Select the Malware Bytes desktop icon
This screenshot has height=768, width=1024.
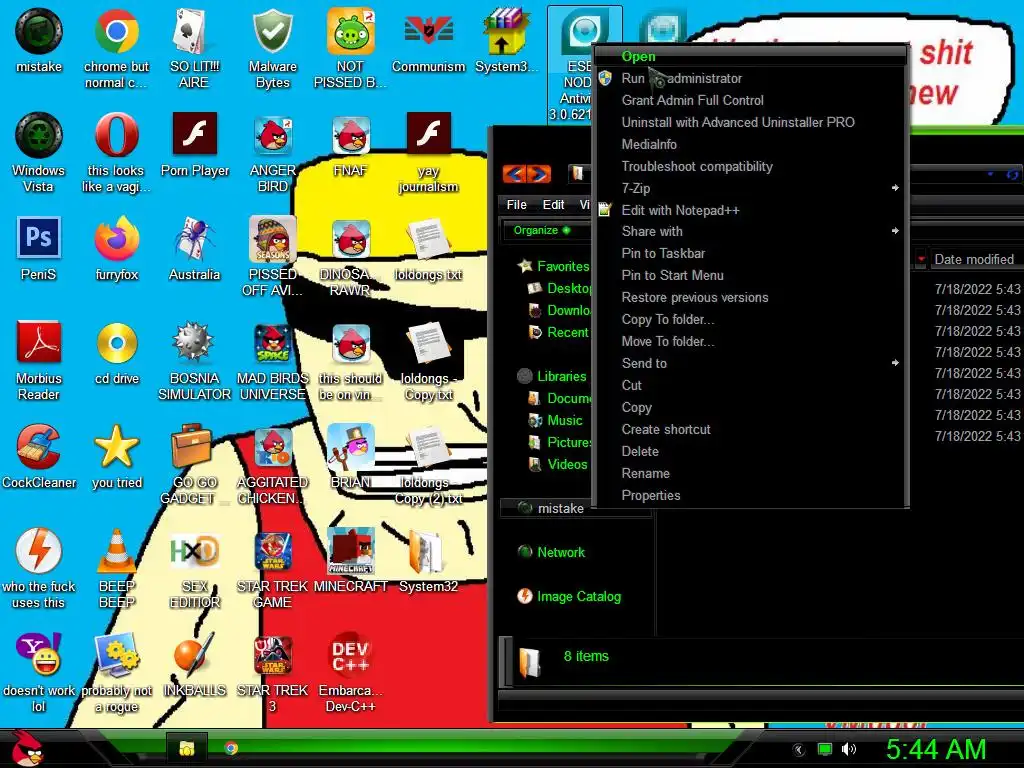[x=272, y=48]
